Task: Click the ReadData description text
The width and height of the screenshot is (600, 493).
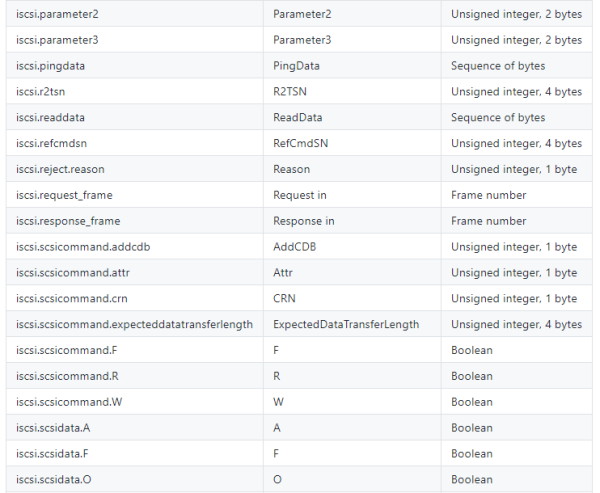Action: click(298, 118)
